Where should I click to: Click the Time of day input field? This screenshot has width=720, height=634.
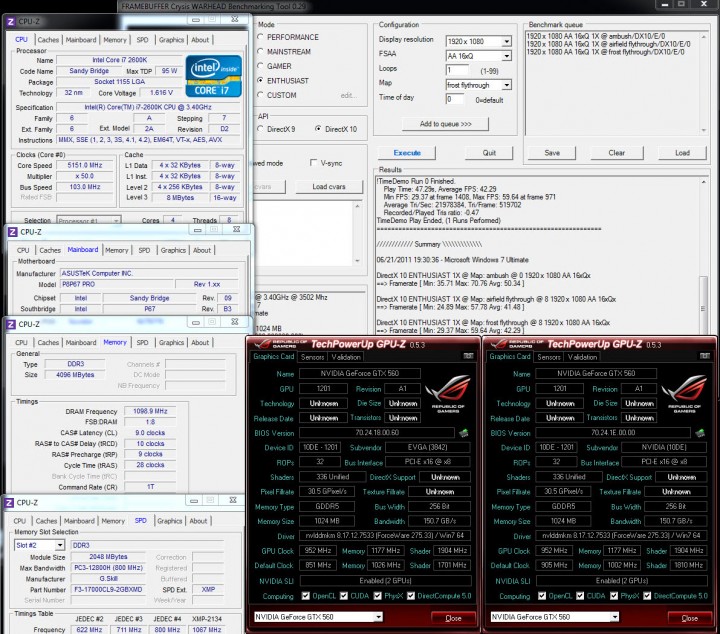pyautogui.click(x=455, y=99)
